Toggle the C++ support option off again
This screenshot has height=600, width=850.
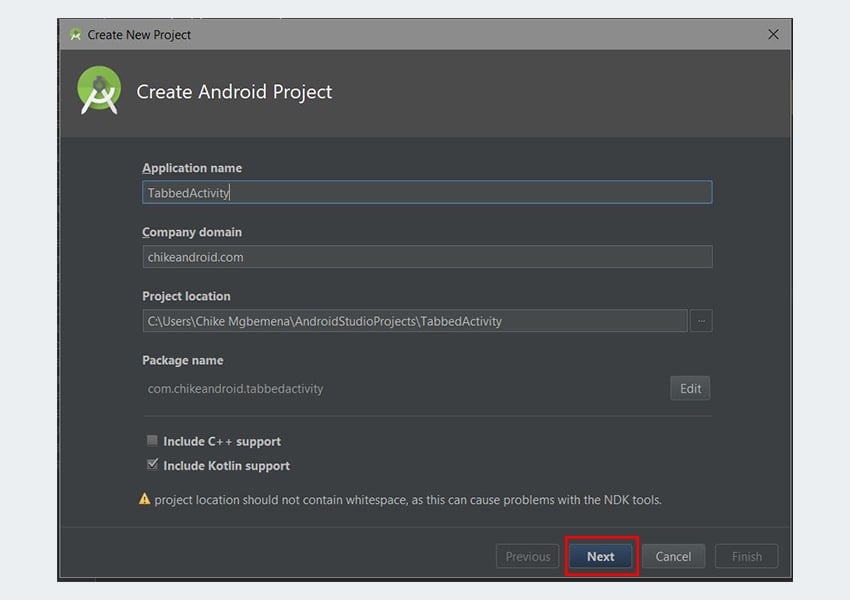[x=152, y=440]
